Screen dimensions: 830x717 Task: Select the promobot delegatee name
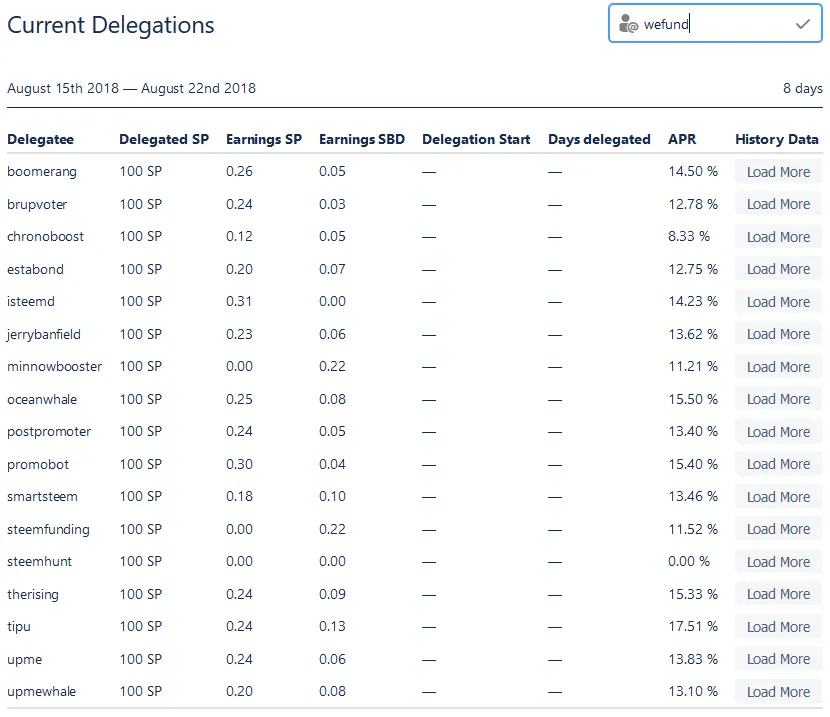(38, 465)
